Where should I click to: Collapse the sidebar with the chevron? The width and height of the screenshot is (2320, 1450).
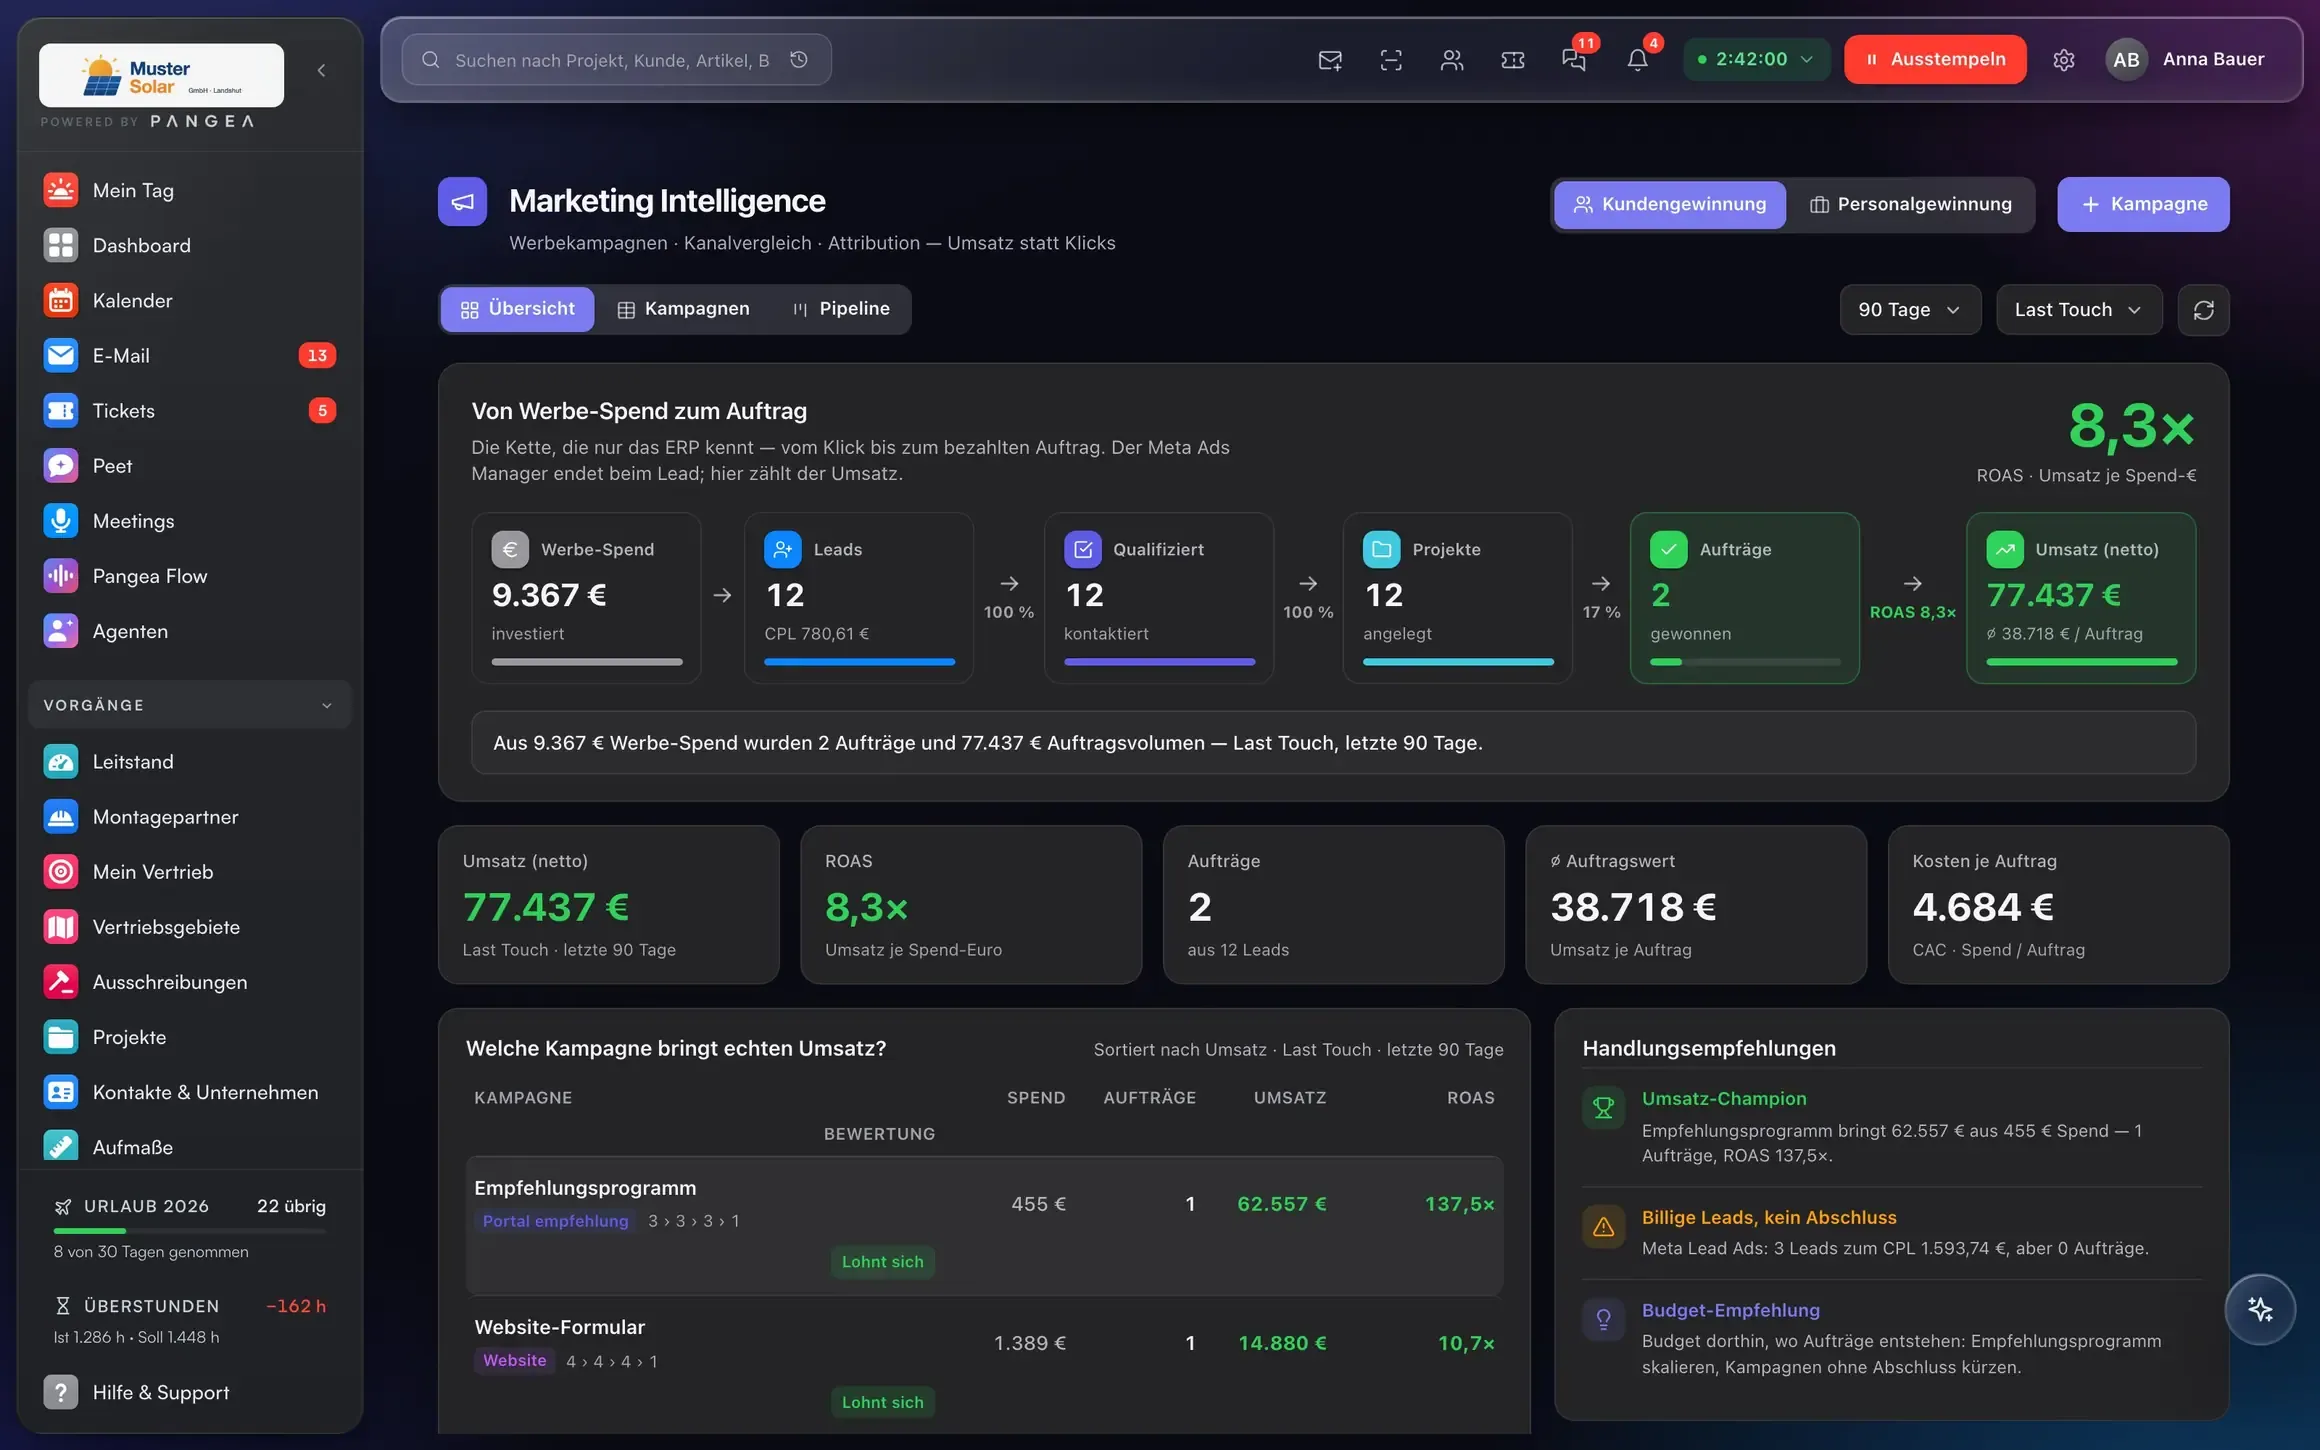(321, 70)
